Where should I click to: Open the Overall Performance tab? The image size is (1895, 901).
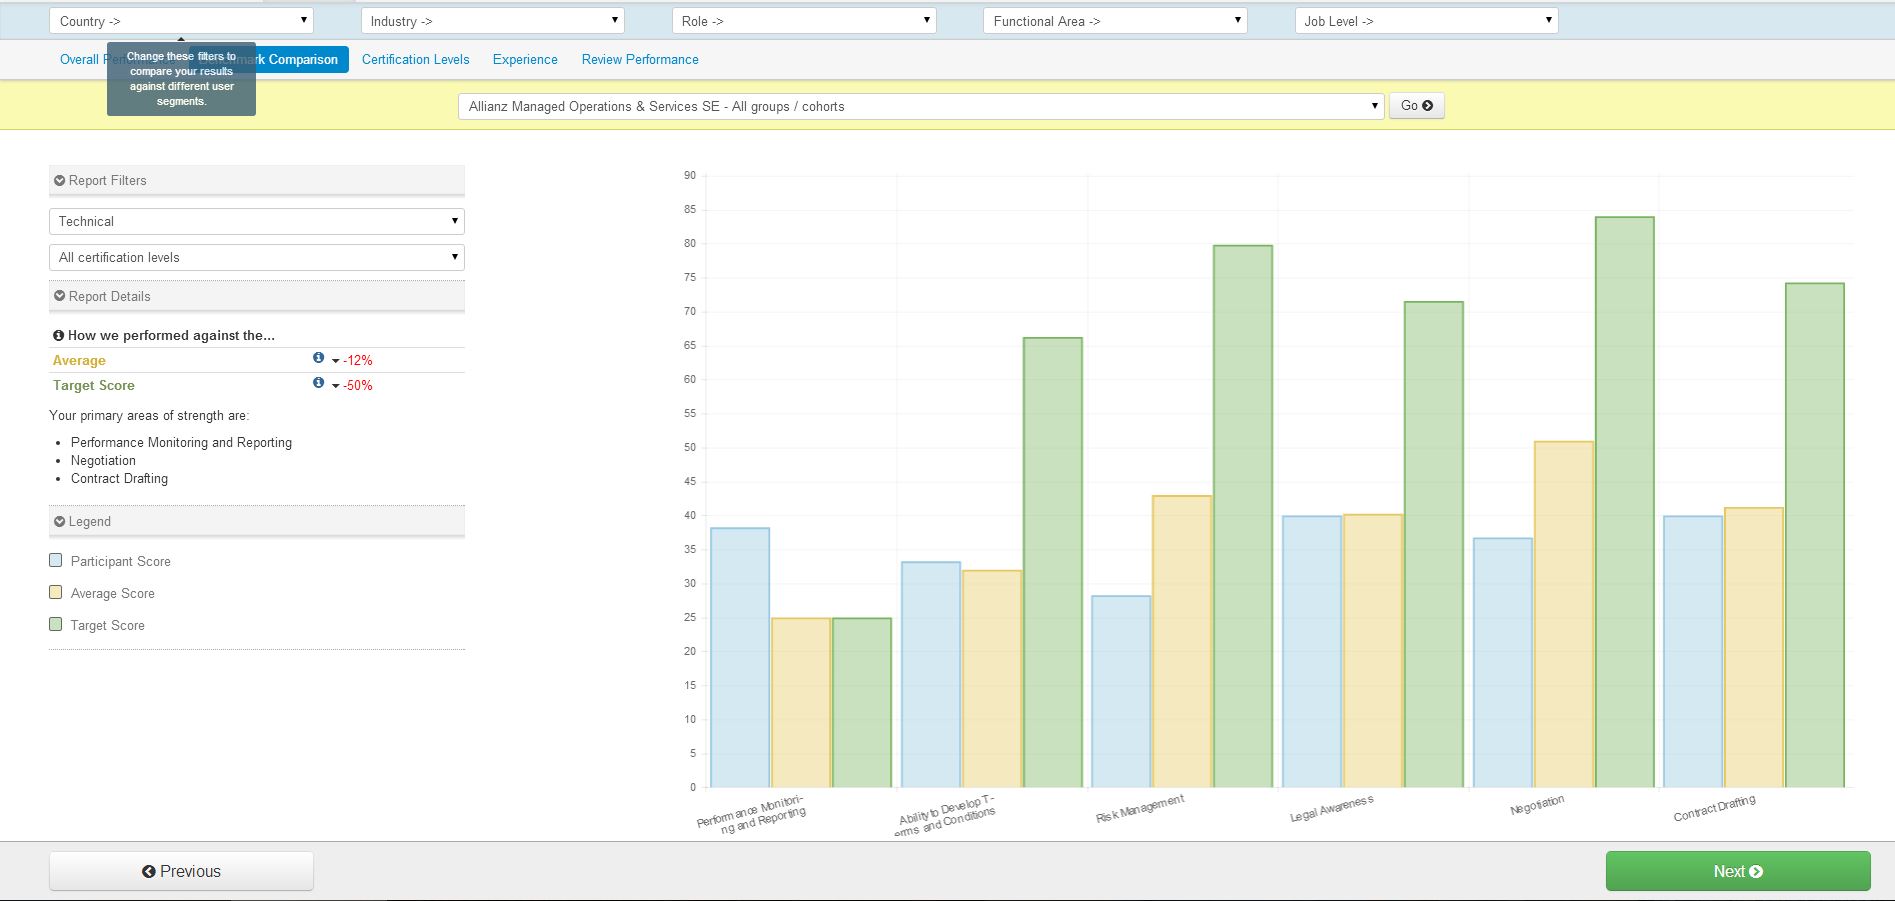(80, 59)
